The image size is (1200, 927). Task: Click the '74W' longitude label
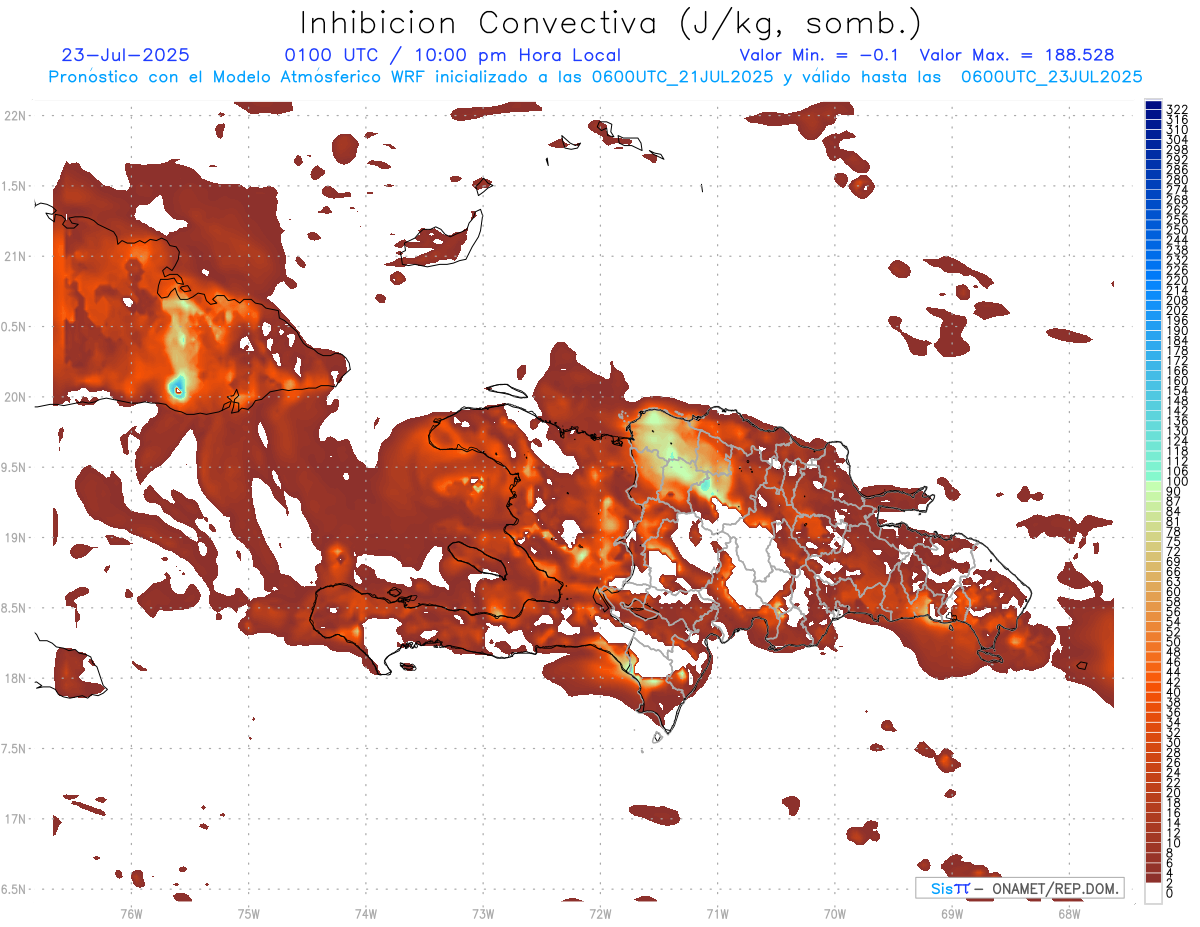[365, 913]
